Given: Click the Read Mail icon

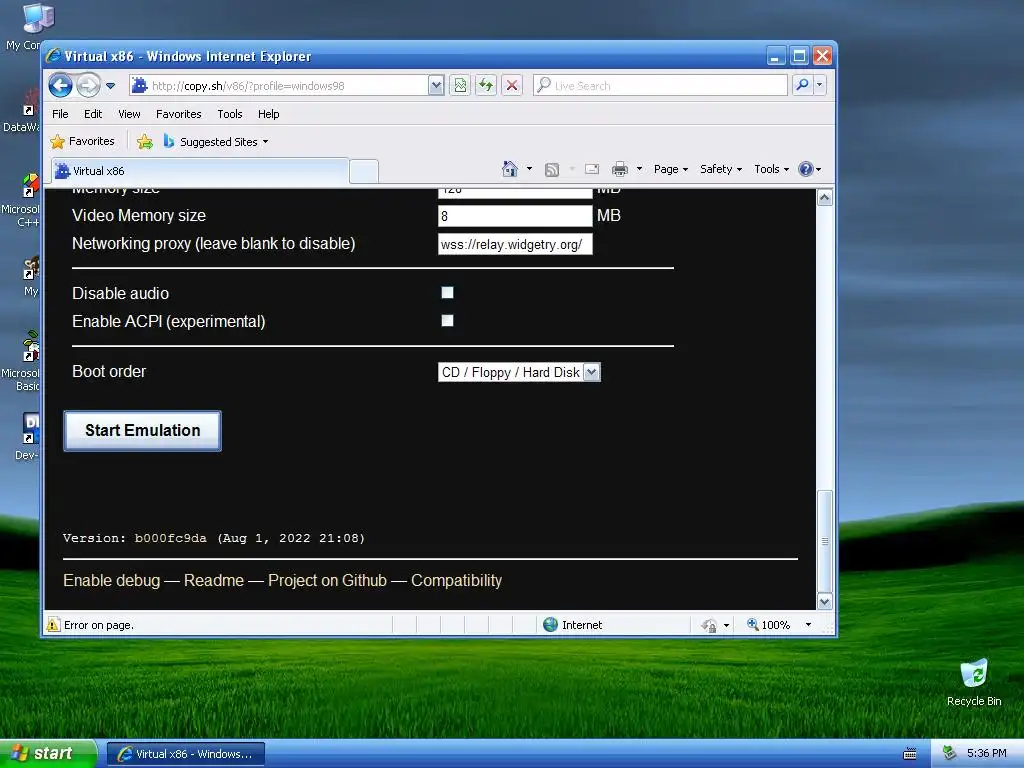Looking at the screenshot, I should (x=592, y=169).
